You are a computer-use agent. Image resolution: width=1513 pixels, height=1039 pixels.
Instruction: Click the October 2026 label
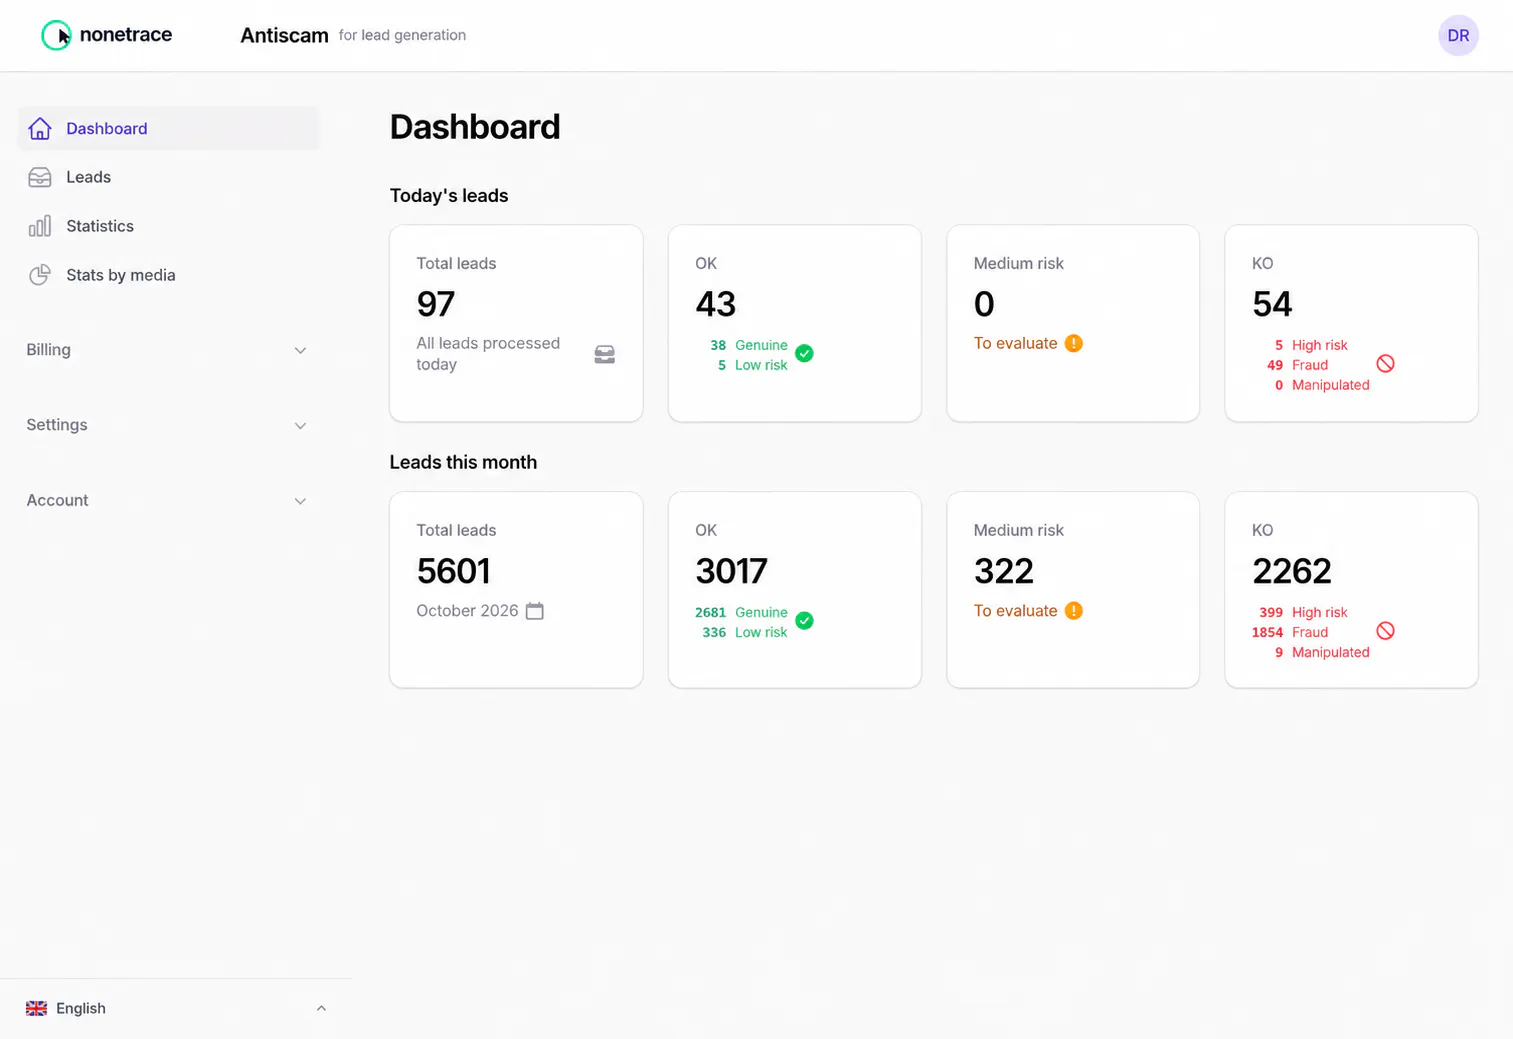[467, 611]
